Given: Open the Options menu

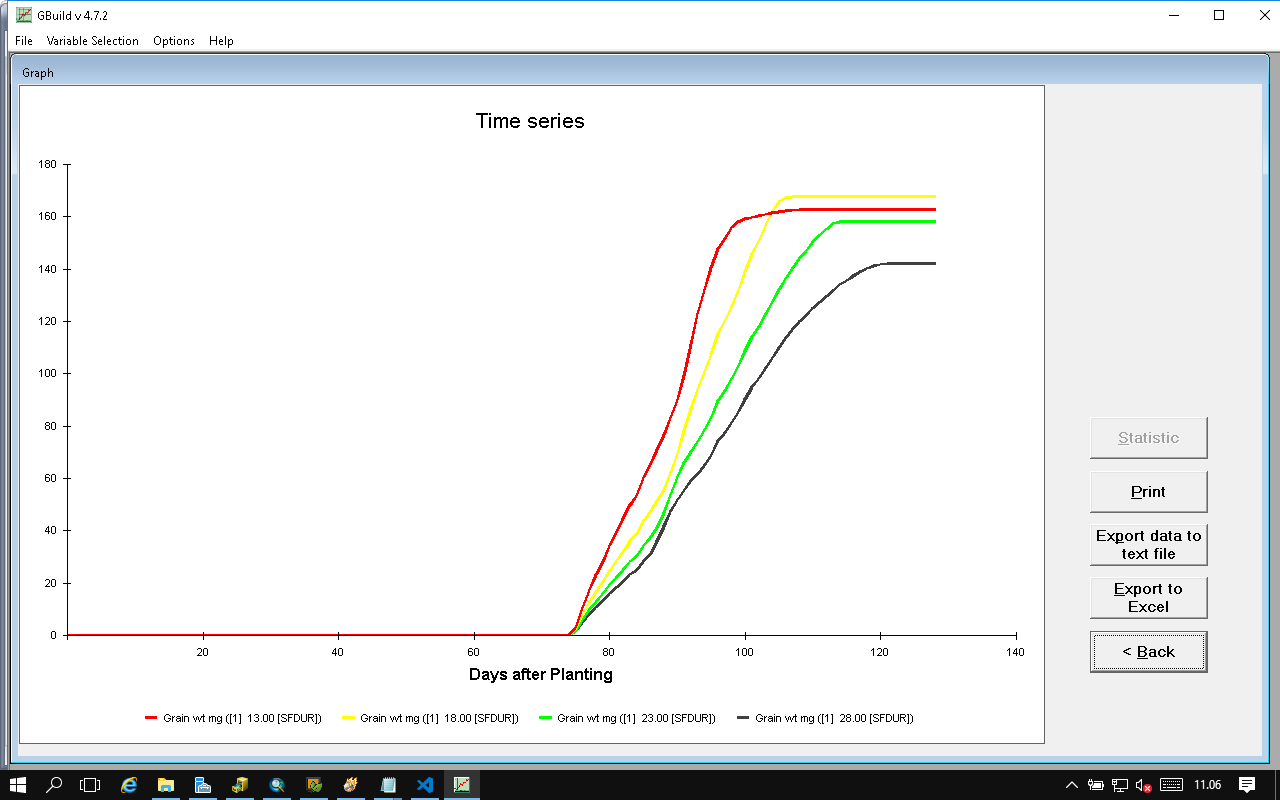Looking at the screenshot, I should [174, 41].
